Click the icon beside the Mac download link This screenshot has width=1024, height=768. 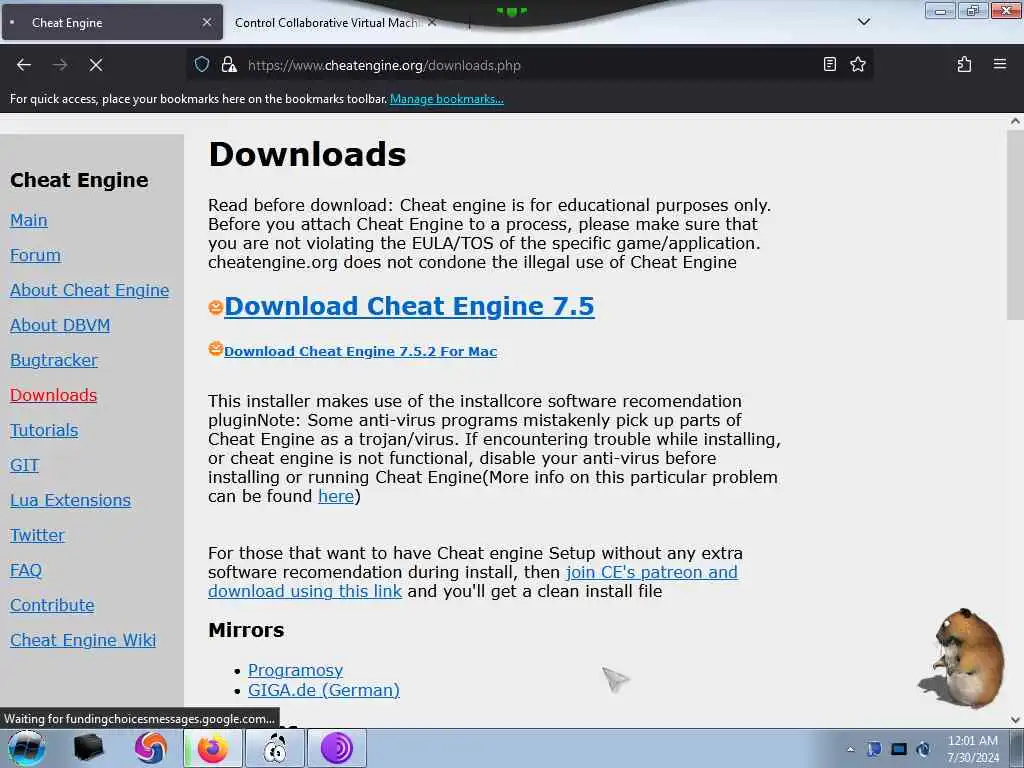216,349
